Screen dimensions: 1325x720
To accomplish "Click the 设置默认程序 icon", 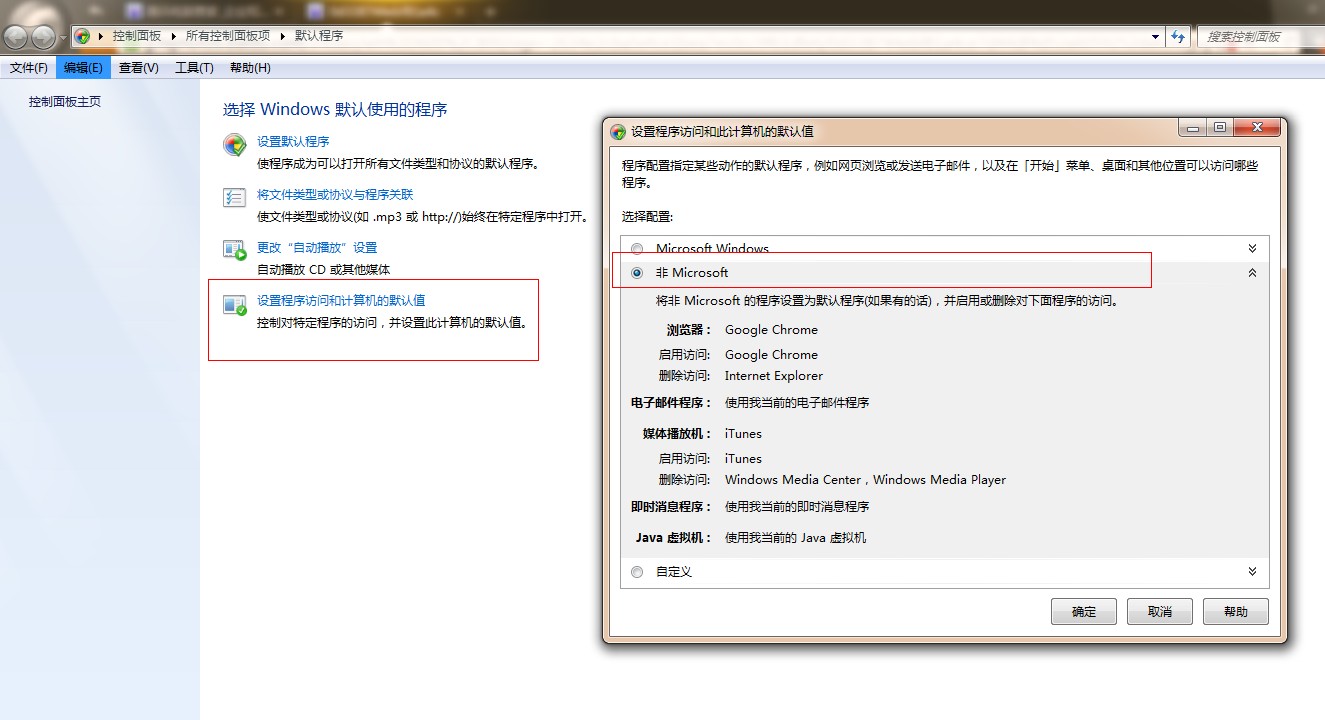I will click(234, 145).
